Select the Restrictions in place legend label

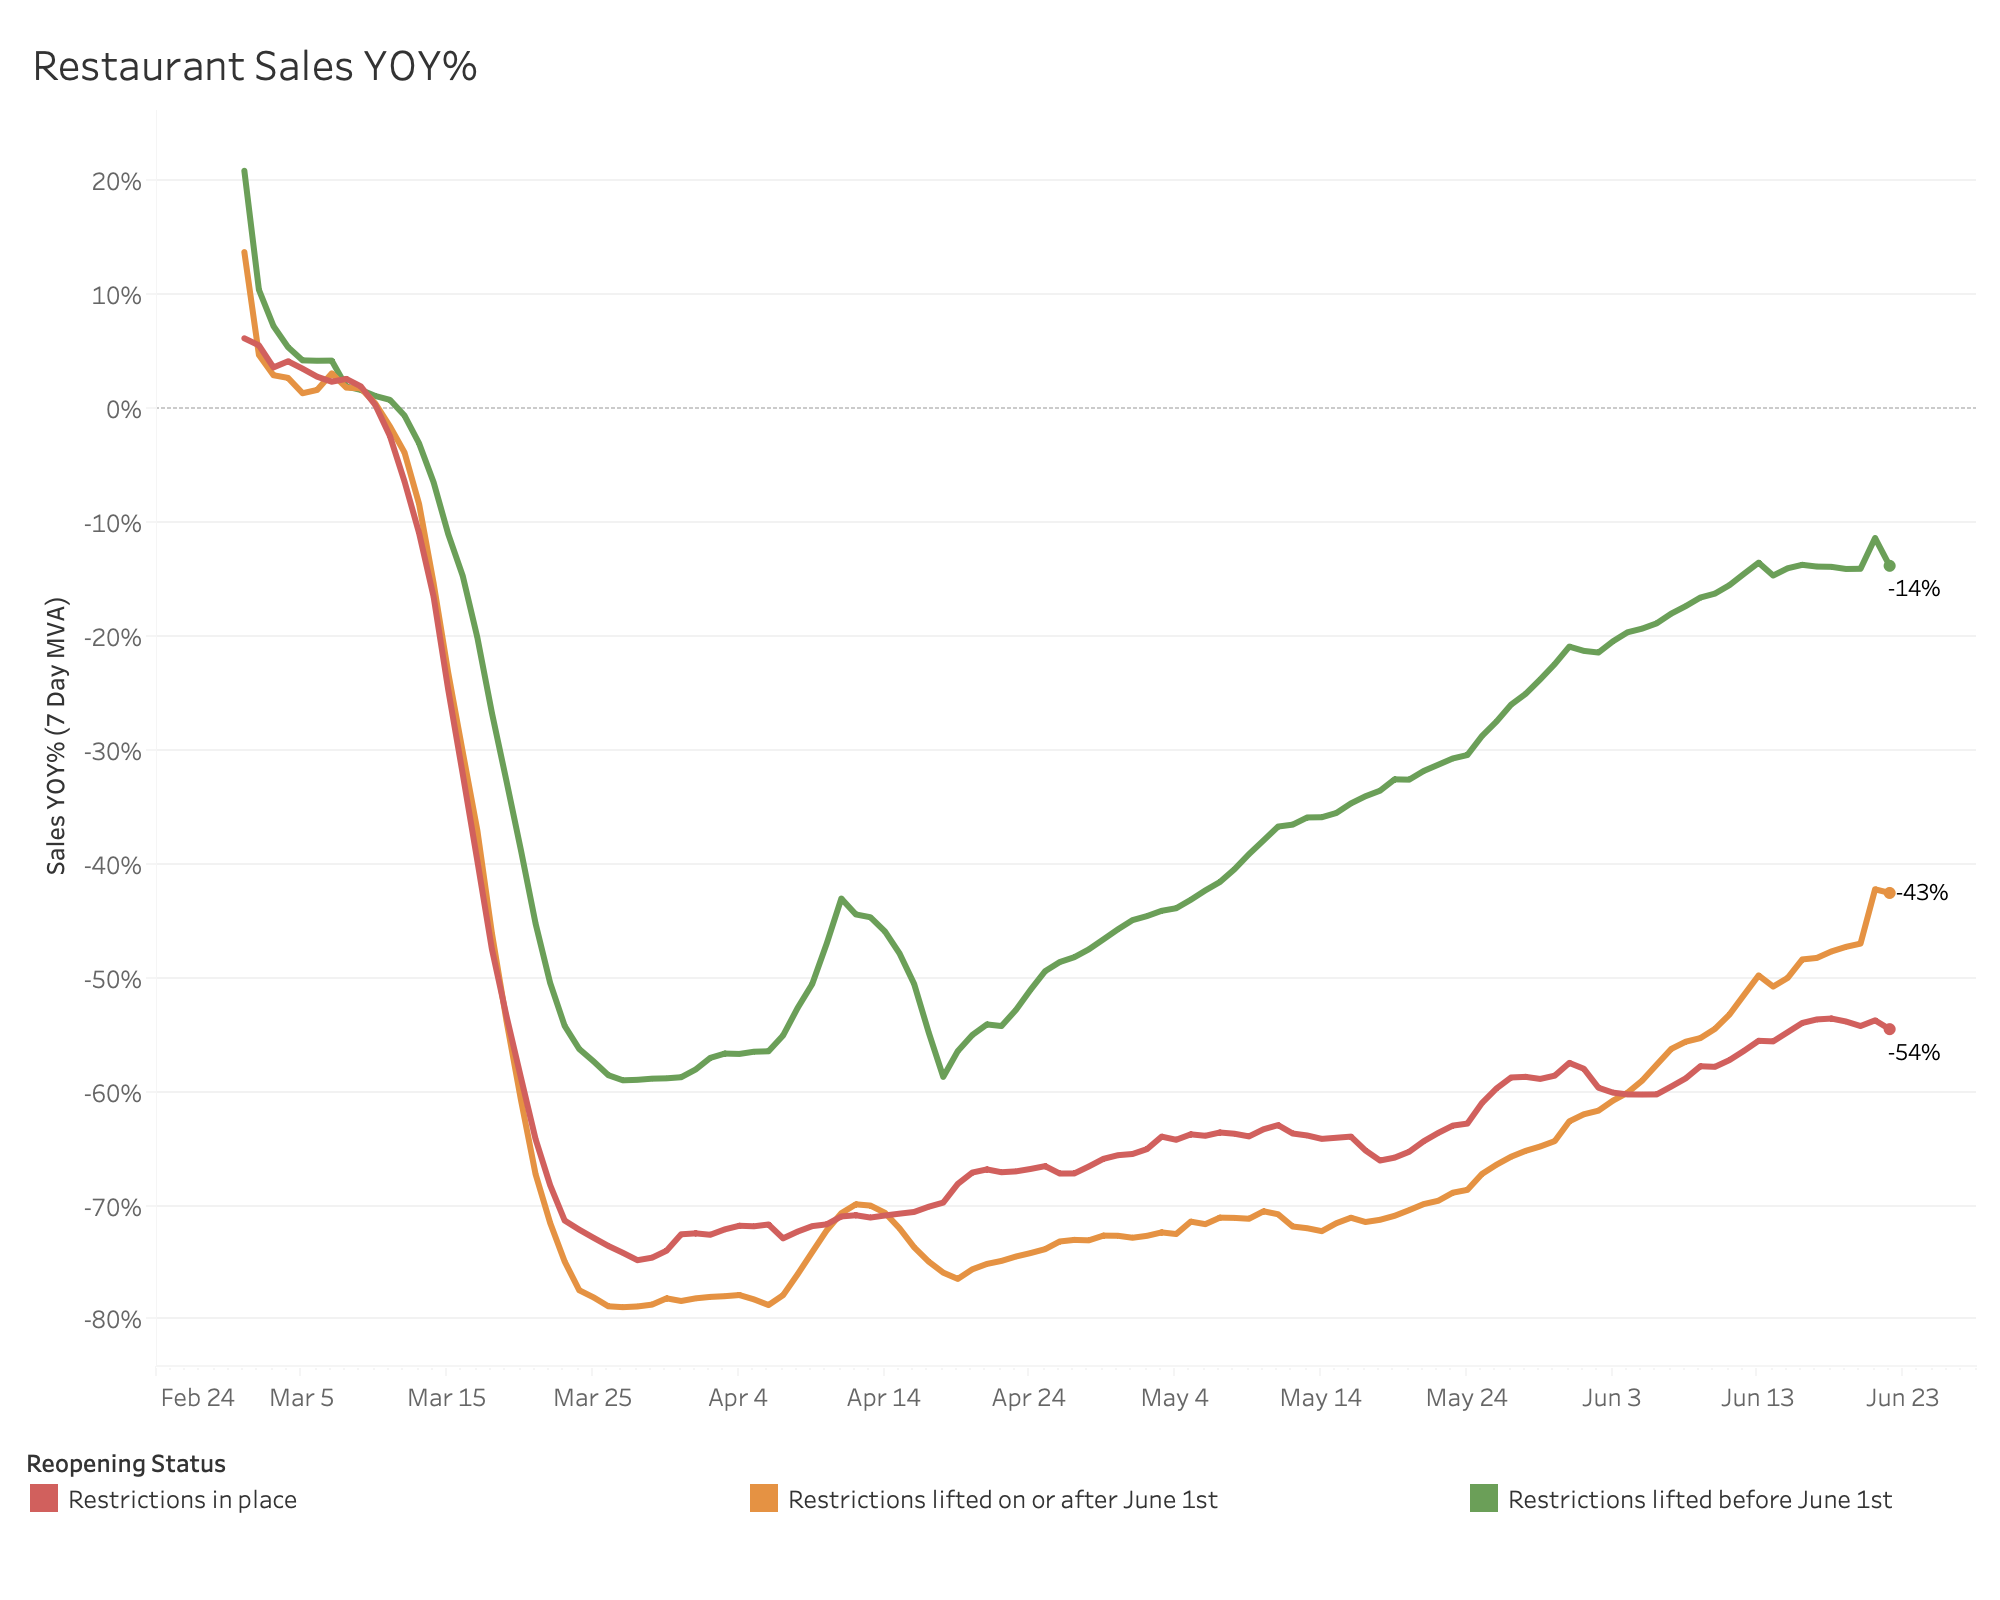pyautogui.click(x=183, y=1499)
